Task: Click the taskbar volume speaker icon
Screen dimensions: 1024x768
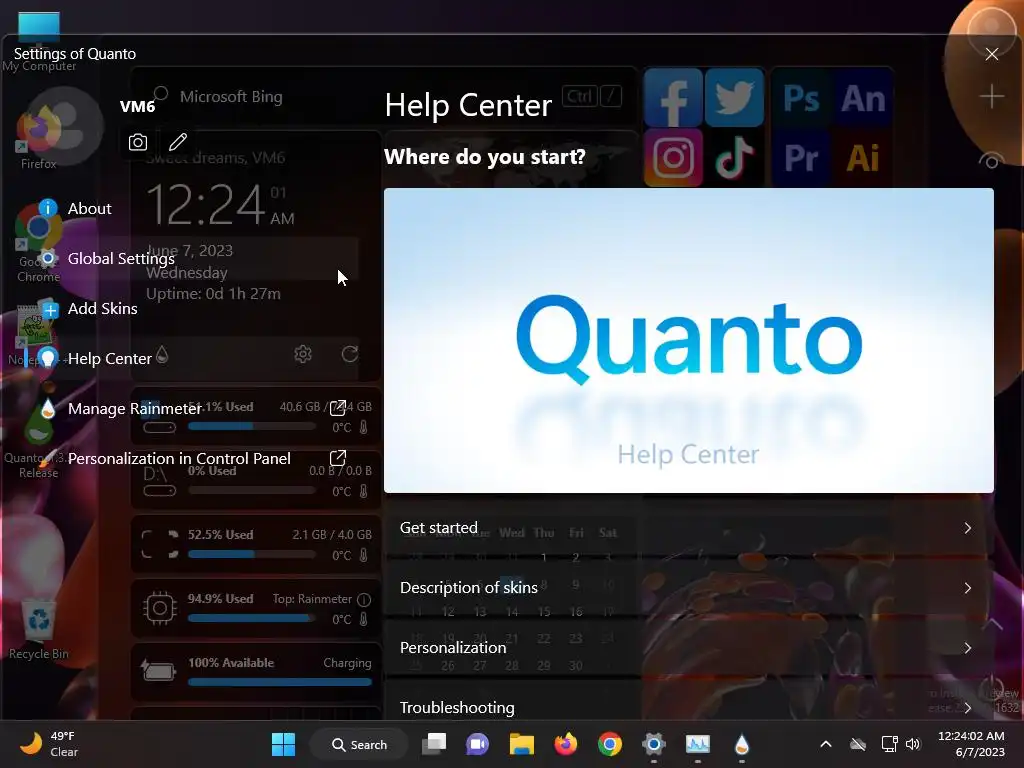Action: pyautogui.click(x=913, y=744)
